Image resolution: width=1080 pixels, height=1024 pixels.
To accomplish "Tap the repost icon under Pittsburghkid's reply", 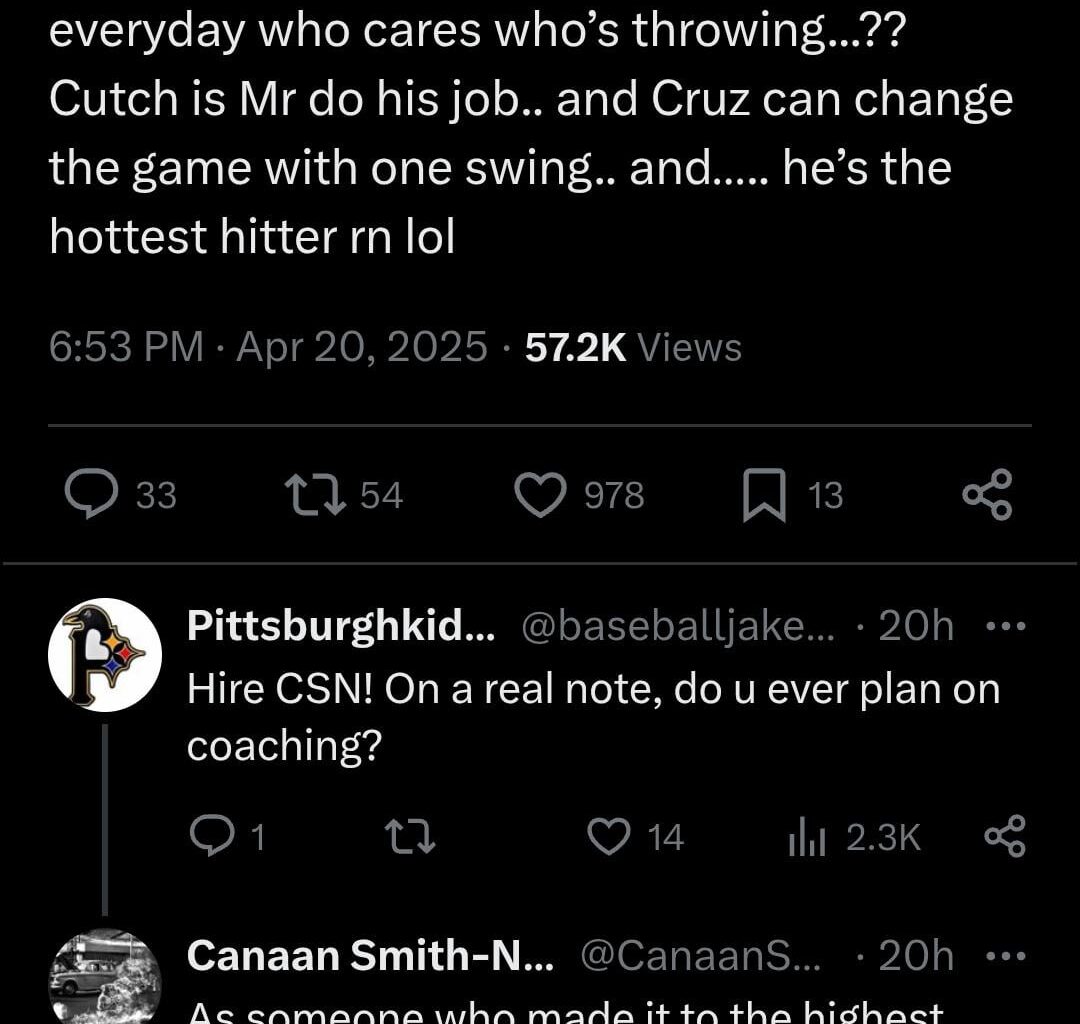I will [411, 838].
